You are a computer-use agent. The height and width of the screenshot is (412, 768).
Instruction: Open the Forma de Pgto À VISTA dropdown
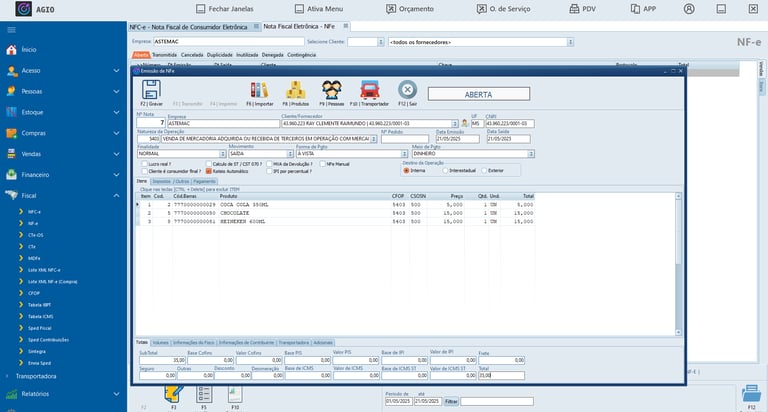[405, 154]
